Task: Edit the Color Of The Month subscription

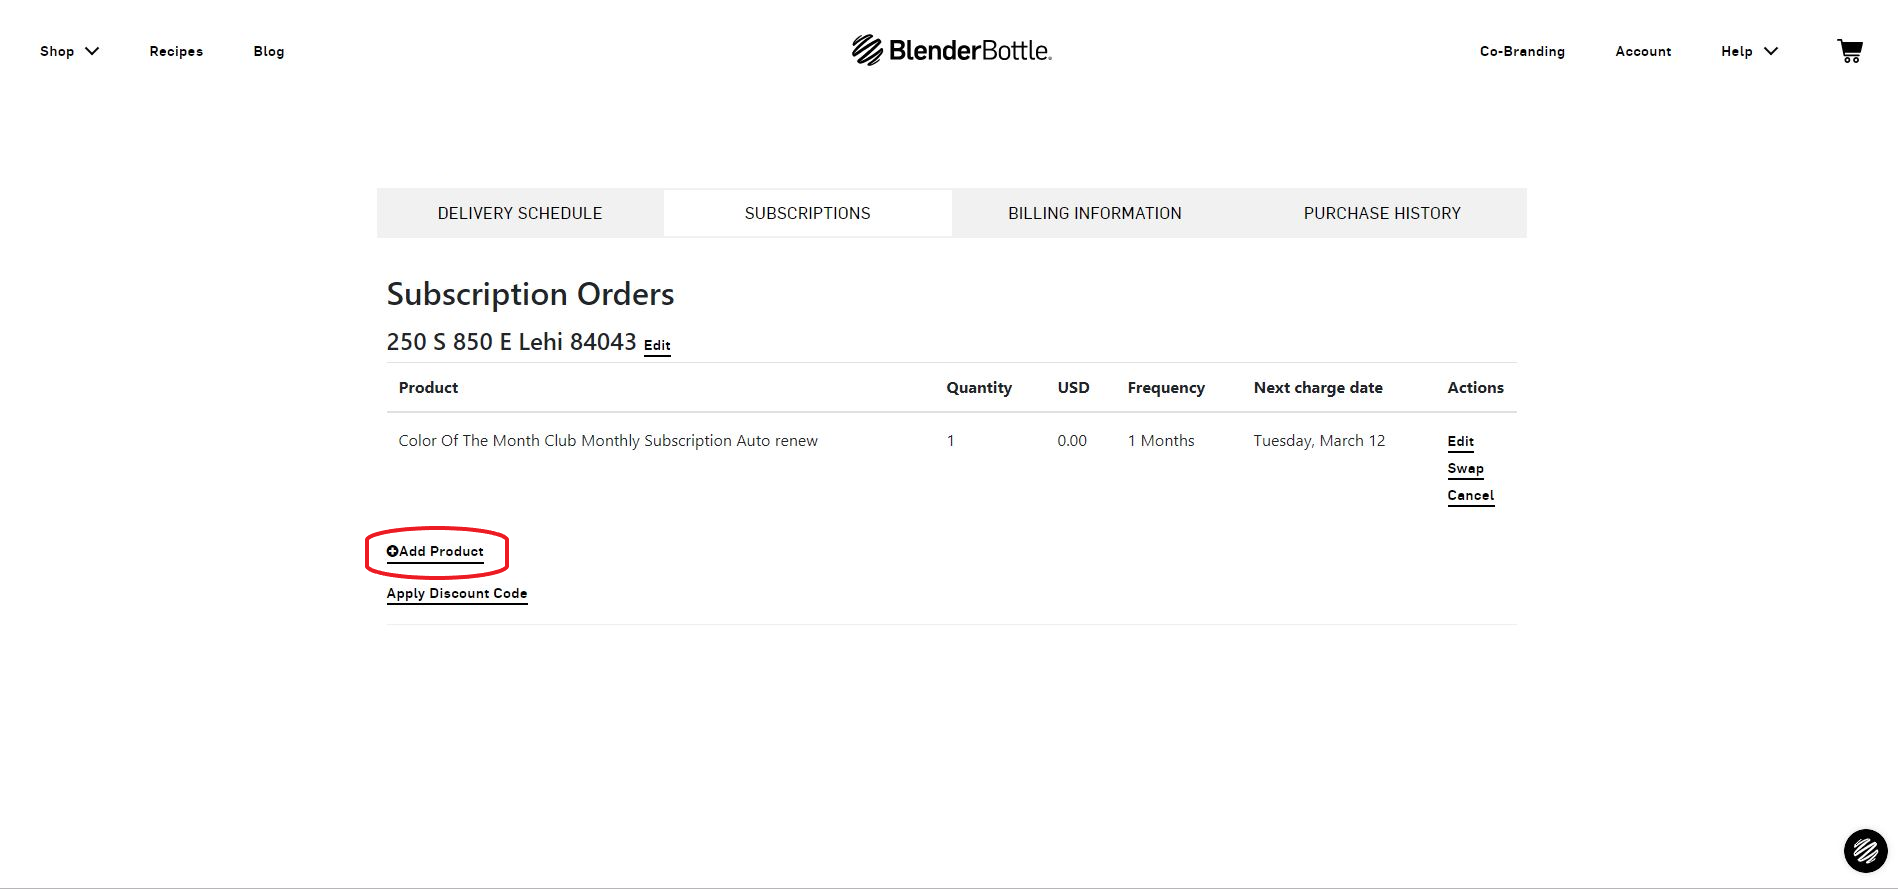Action: (x=1461, y=441)
